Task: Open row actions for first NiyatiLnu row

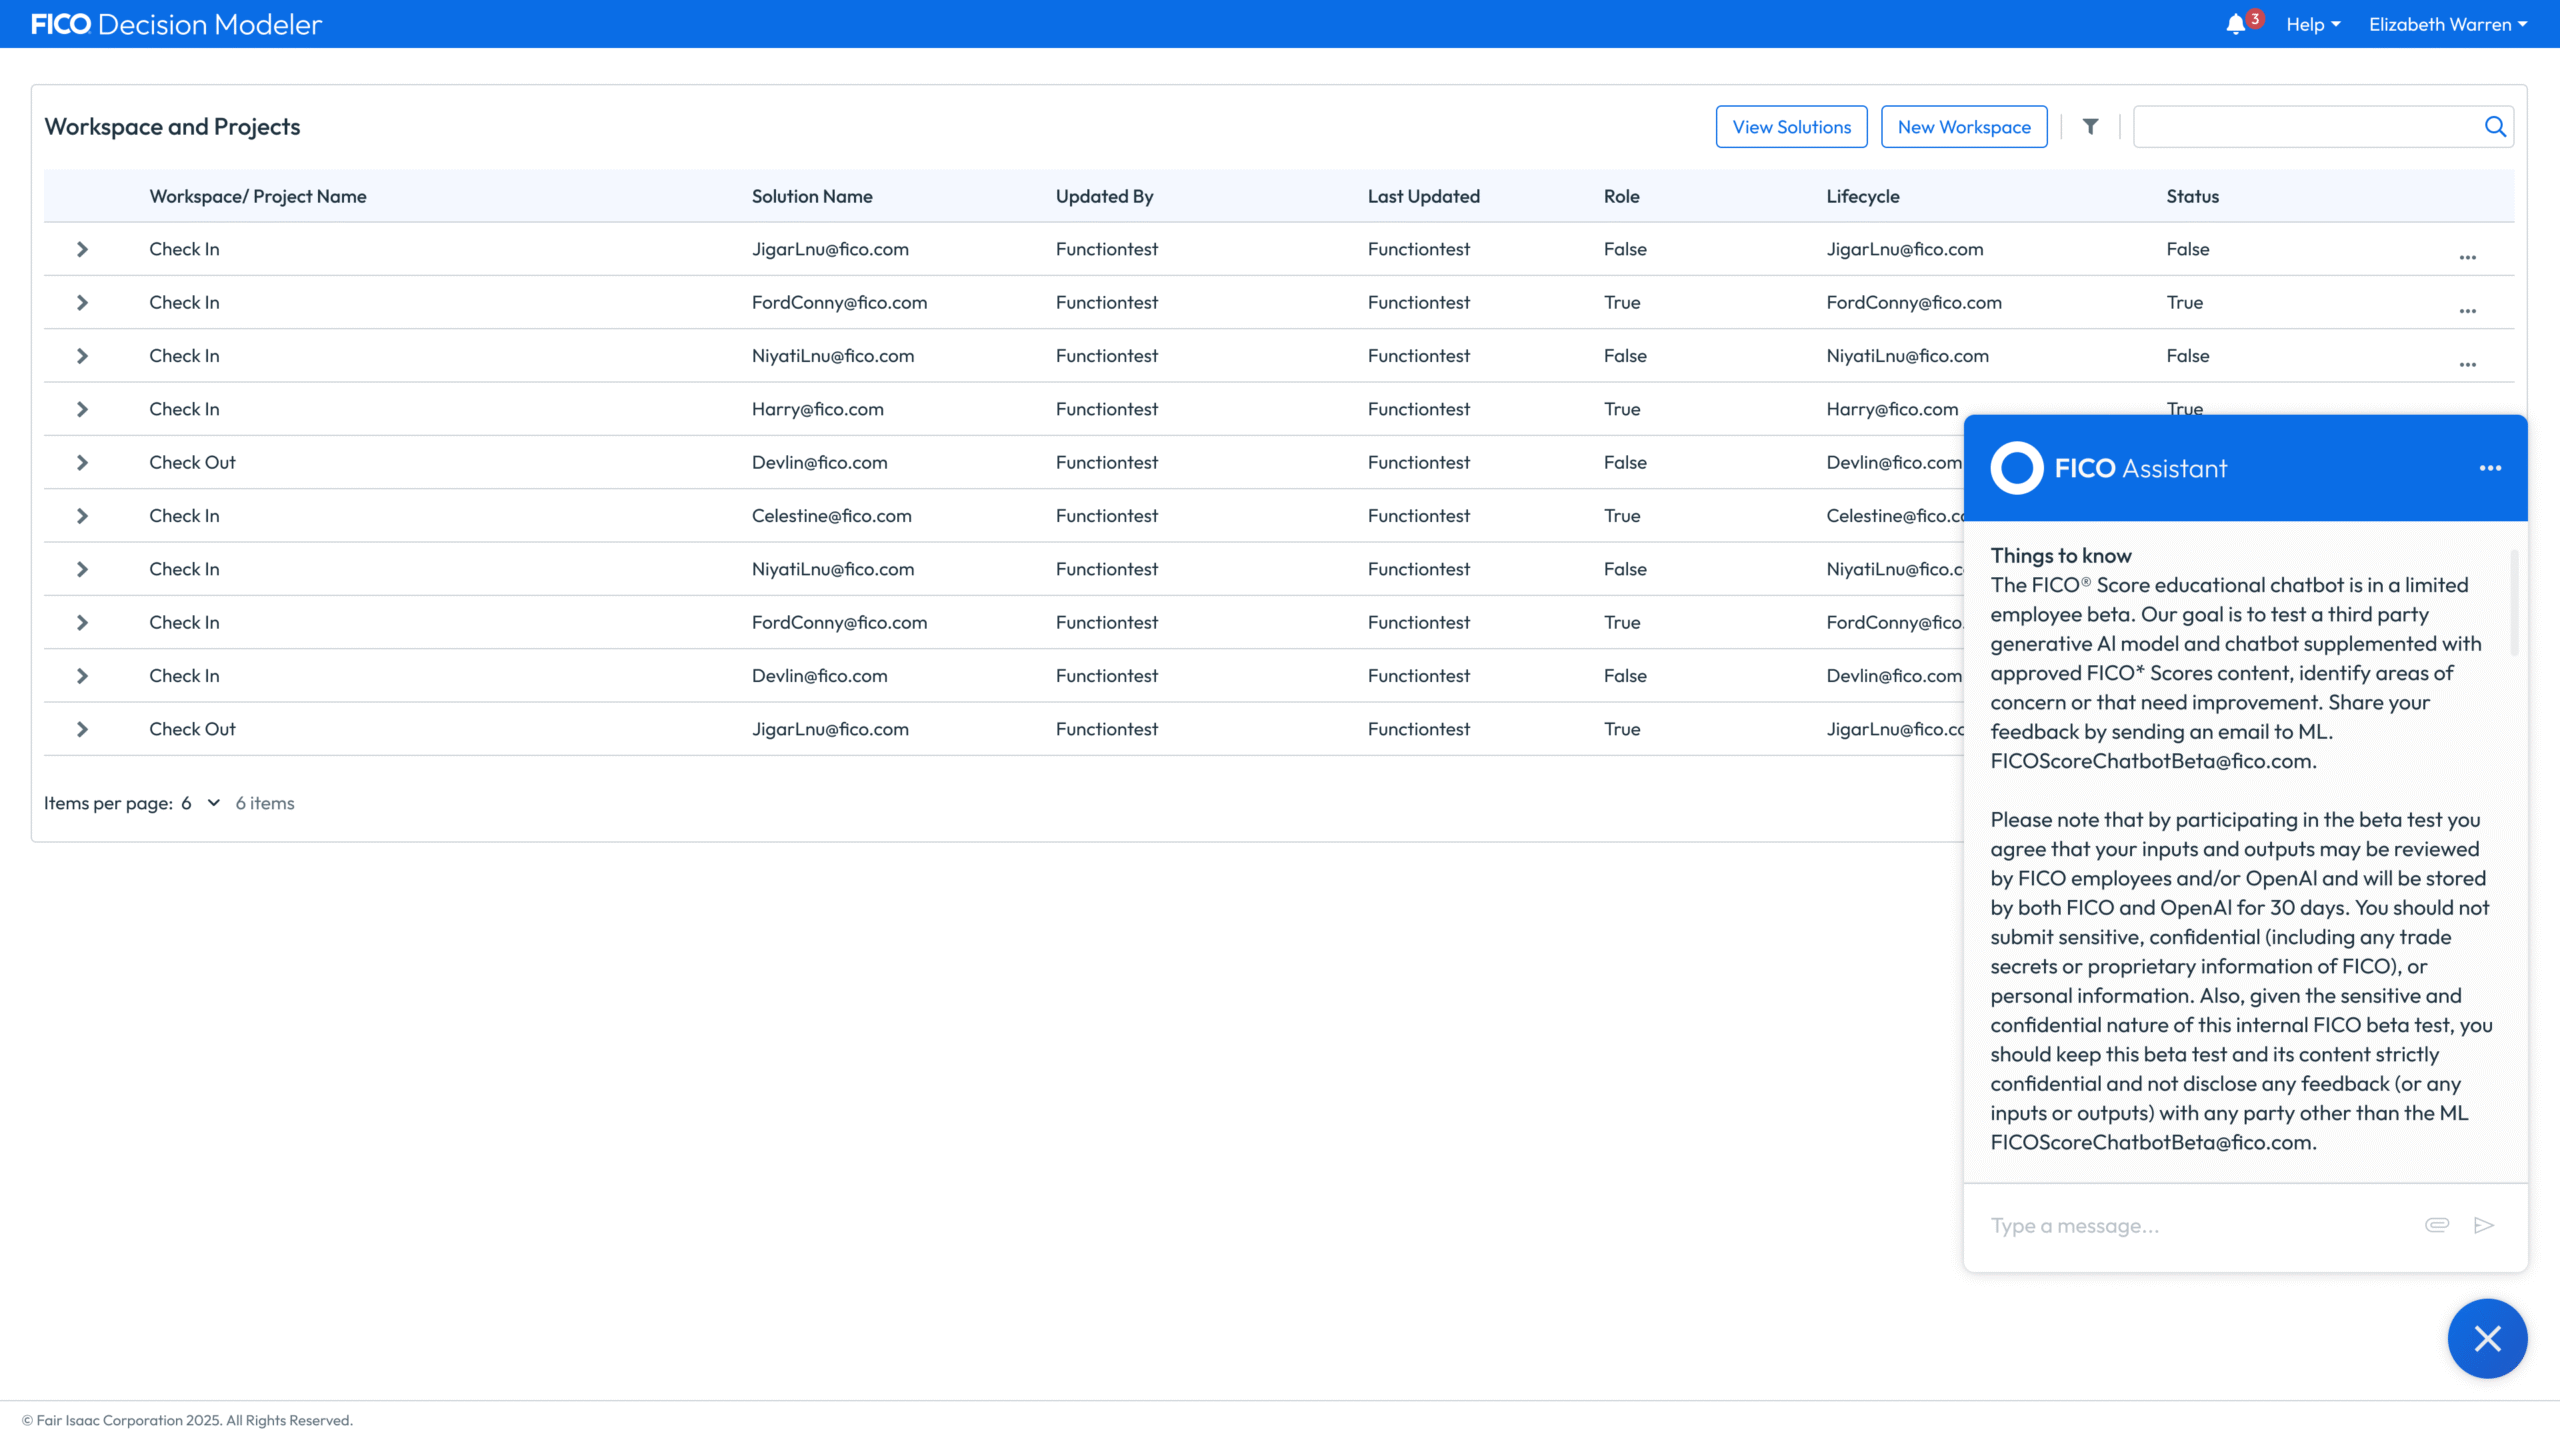Action: click(x=2467, y=364)
